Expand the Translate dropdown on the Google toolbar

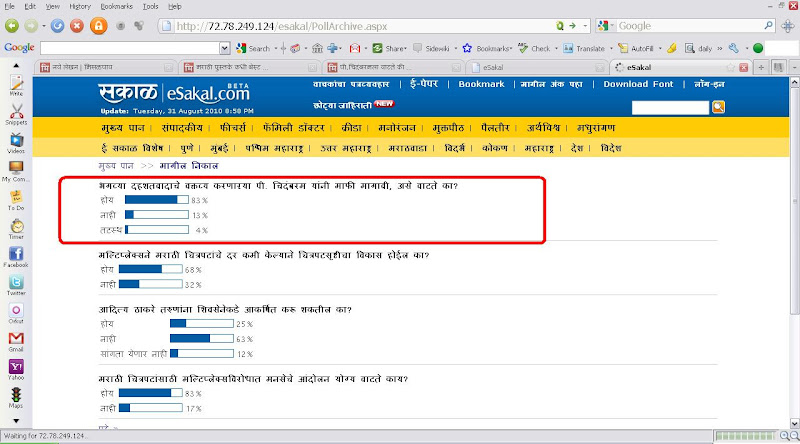click(x=611, y=48)
